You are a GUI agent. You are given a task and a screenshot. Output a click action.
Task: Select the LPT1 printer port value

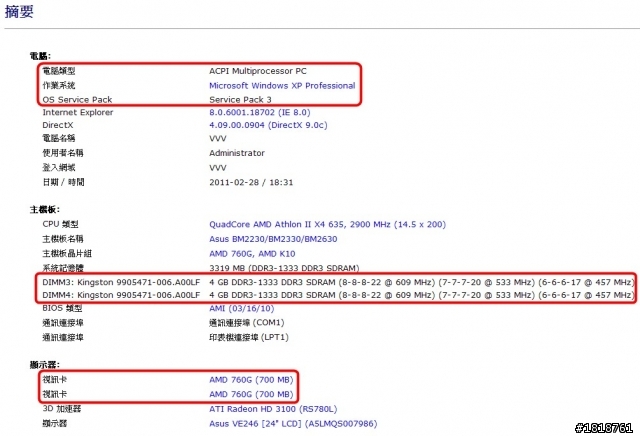coord(249,337)
